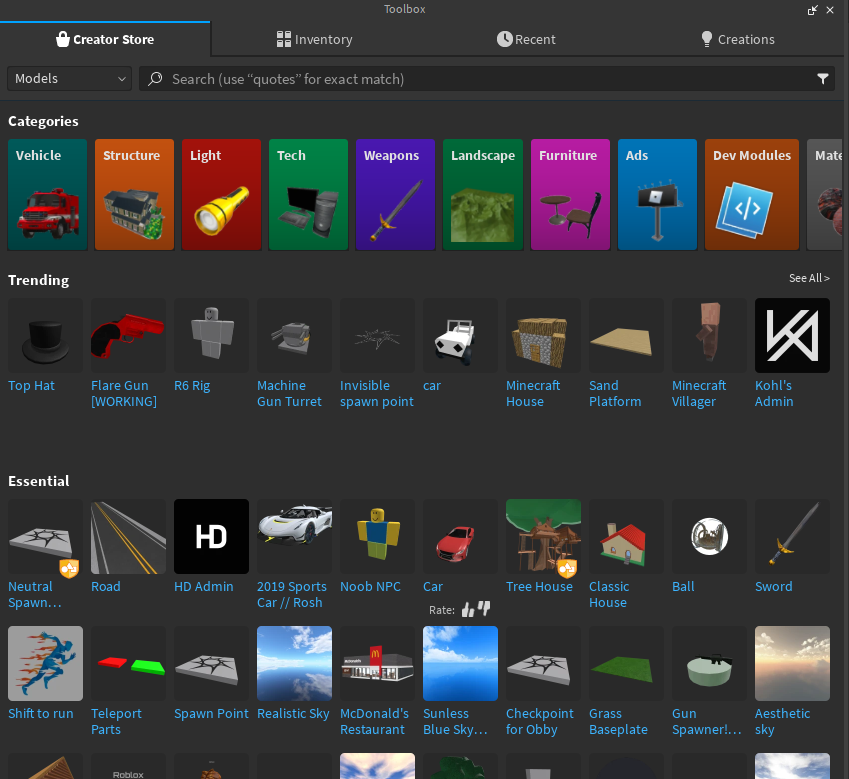The height and width of the screenshot is (779, 849).
Task: Go to the Creations tab
Action: pos(737,40)
